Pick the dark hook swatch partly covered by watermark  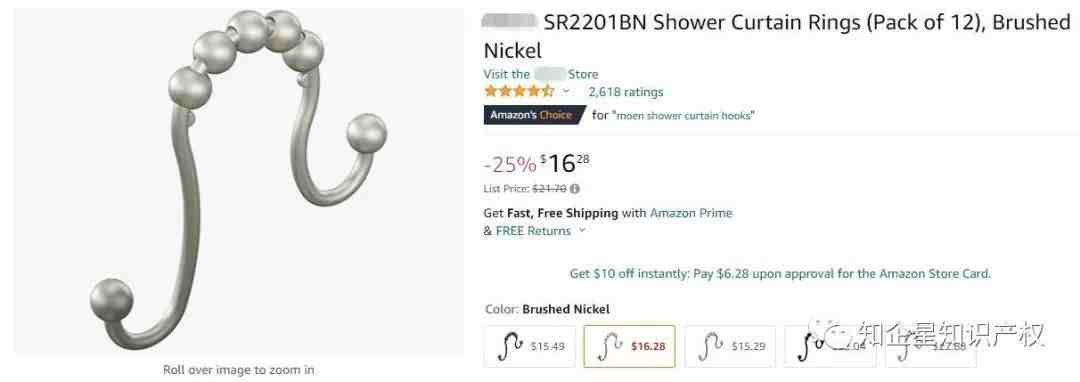[x=830, y=346]
